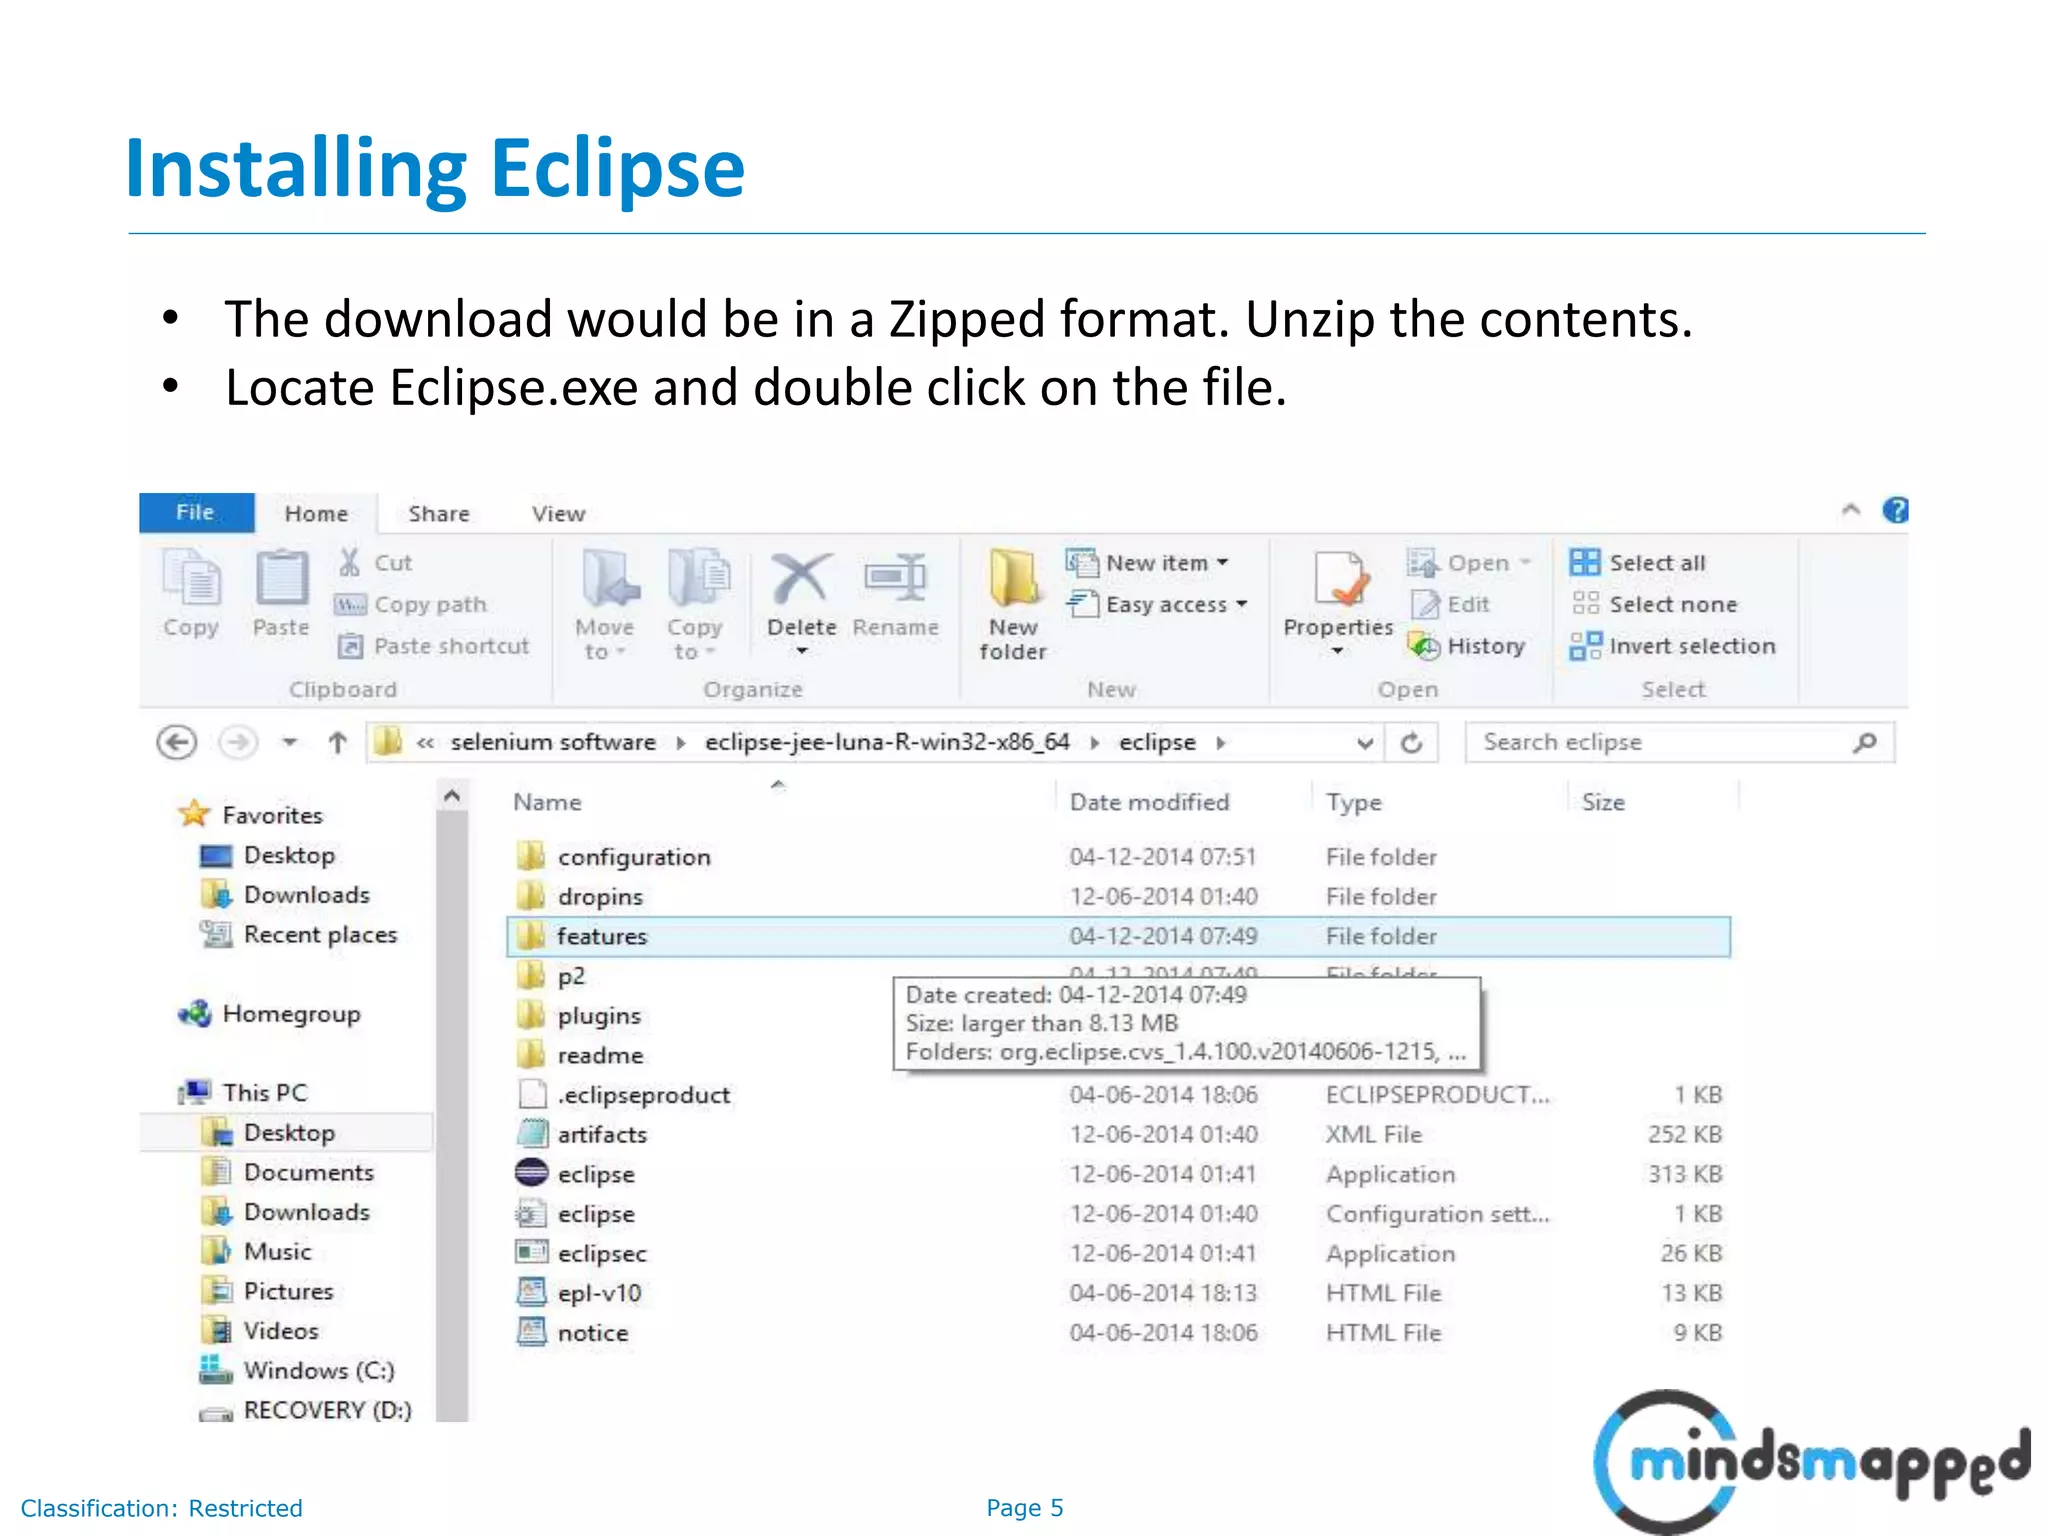Click Paste shortcut in the ribbon

coord(433,647)
